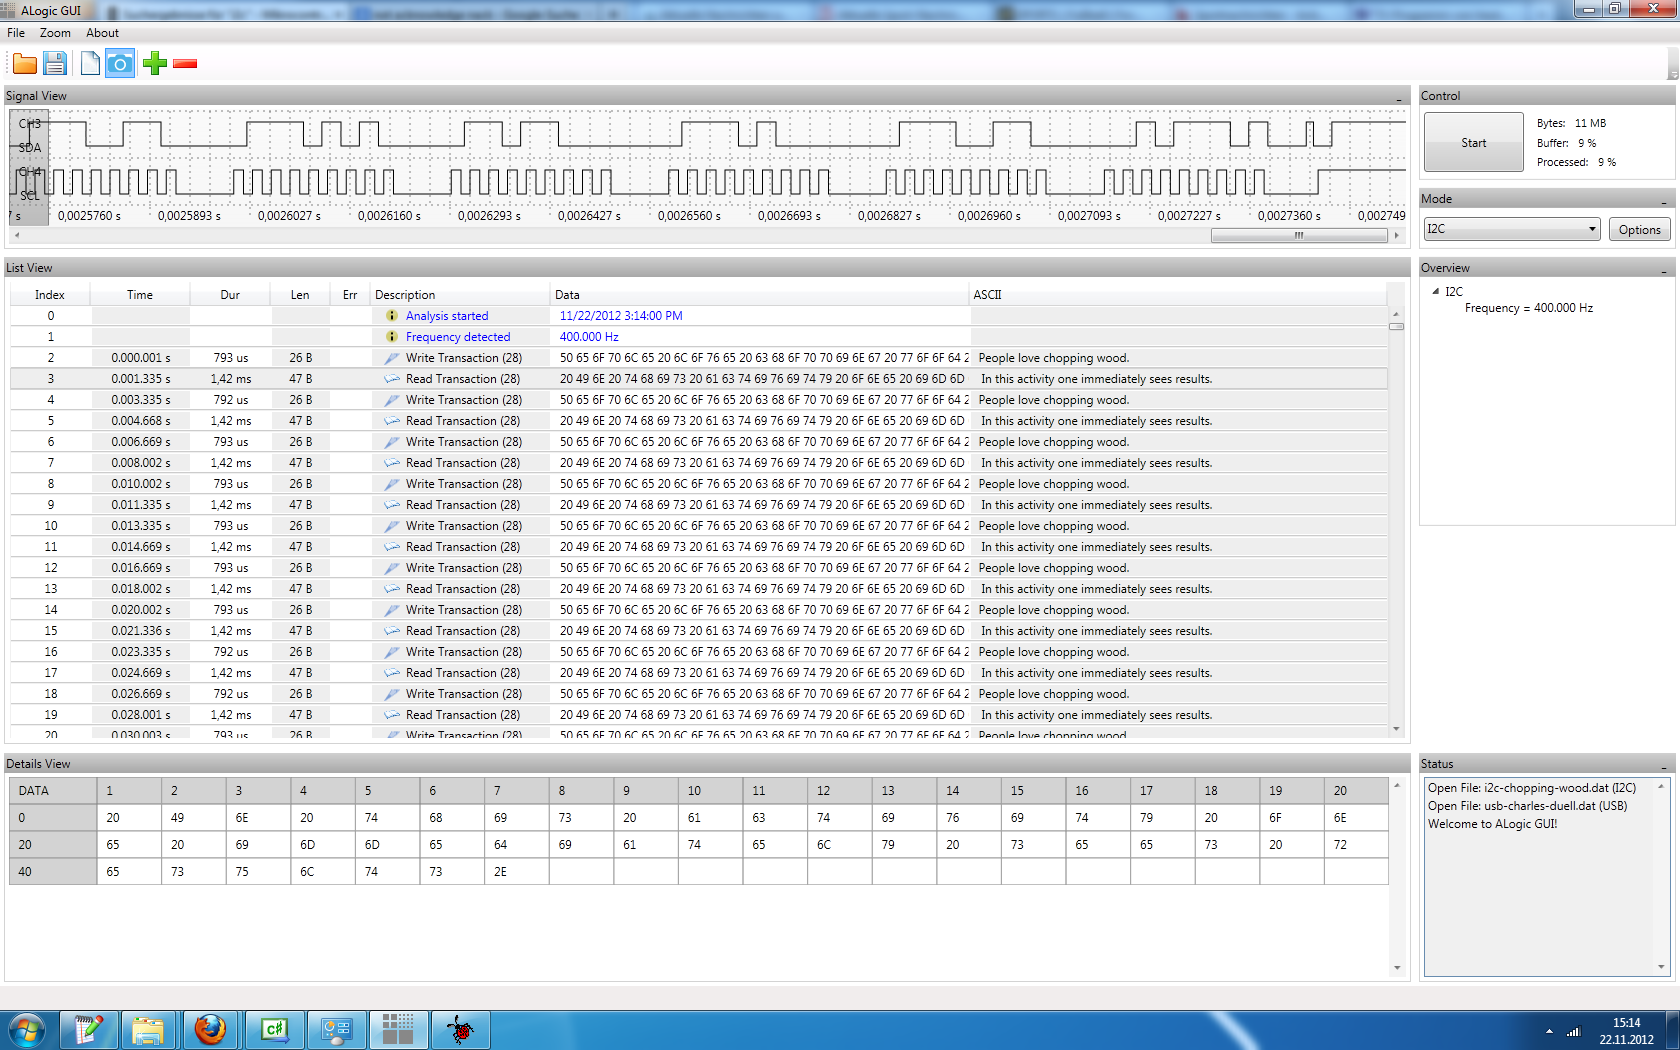1680x1050 pixels.
Task: Open the Notepad++ taskbar icon
Action: click(x=88, y=1030)
